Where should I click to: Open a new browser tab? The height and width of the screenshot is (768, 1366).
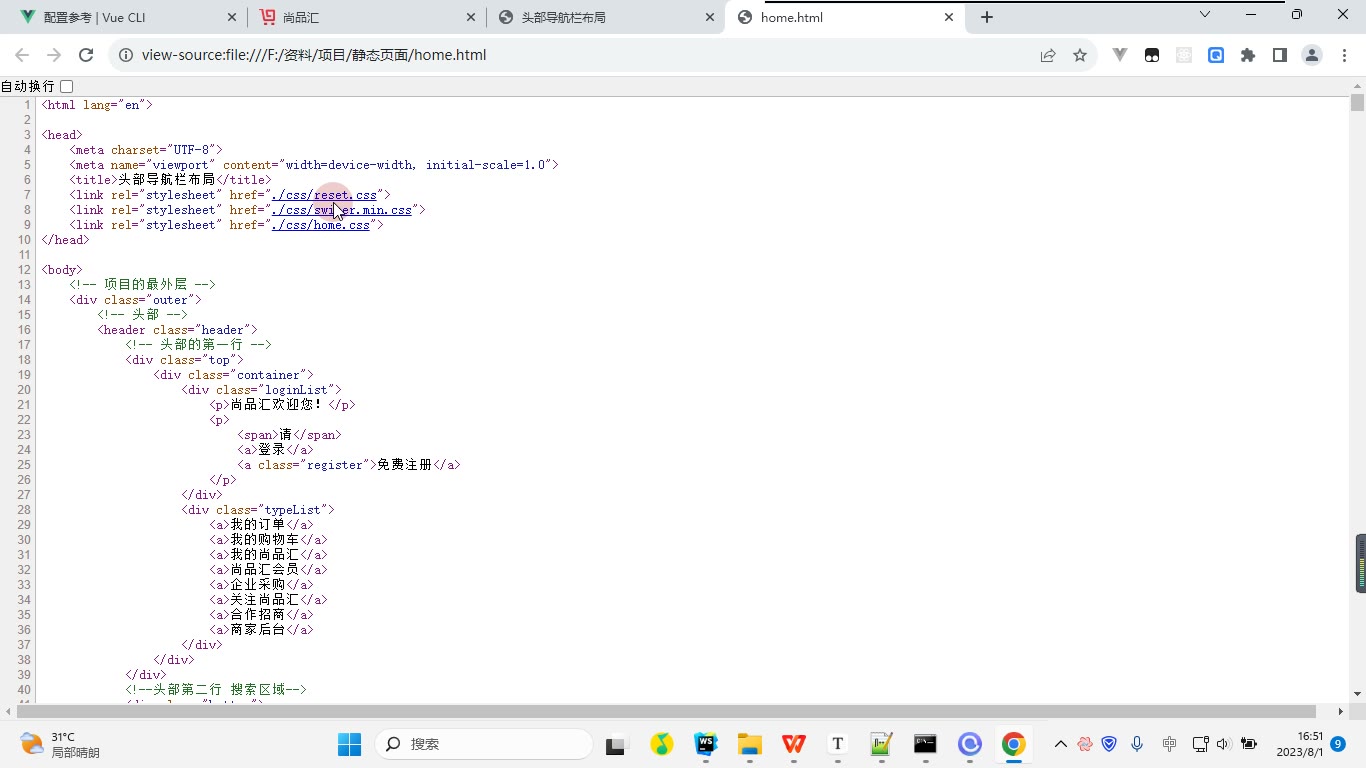(x=987, y=17)
